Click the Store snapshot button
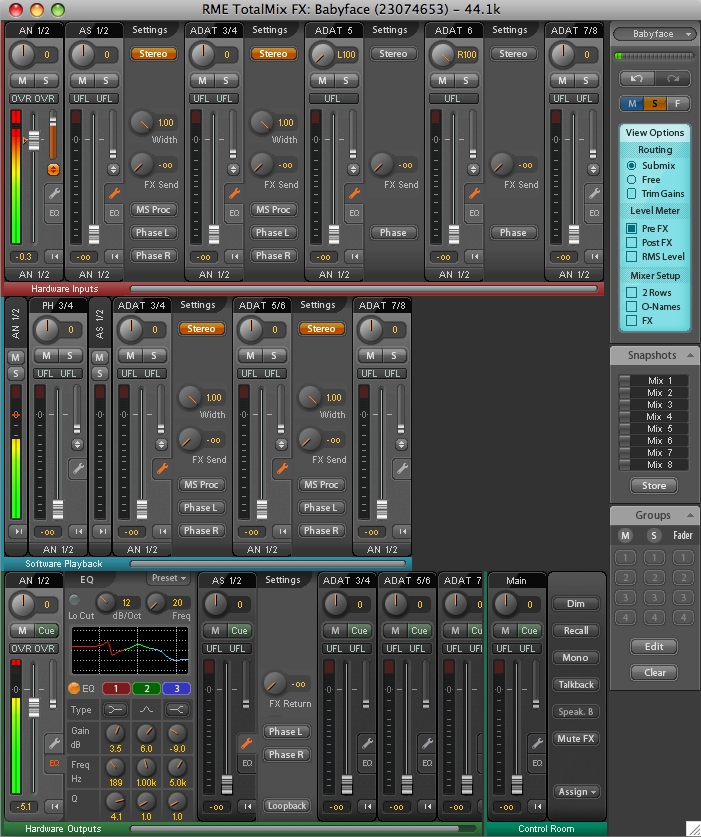This screenshot has height=837, width=701. 654,486
